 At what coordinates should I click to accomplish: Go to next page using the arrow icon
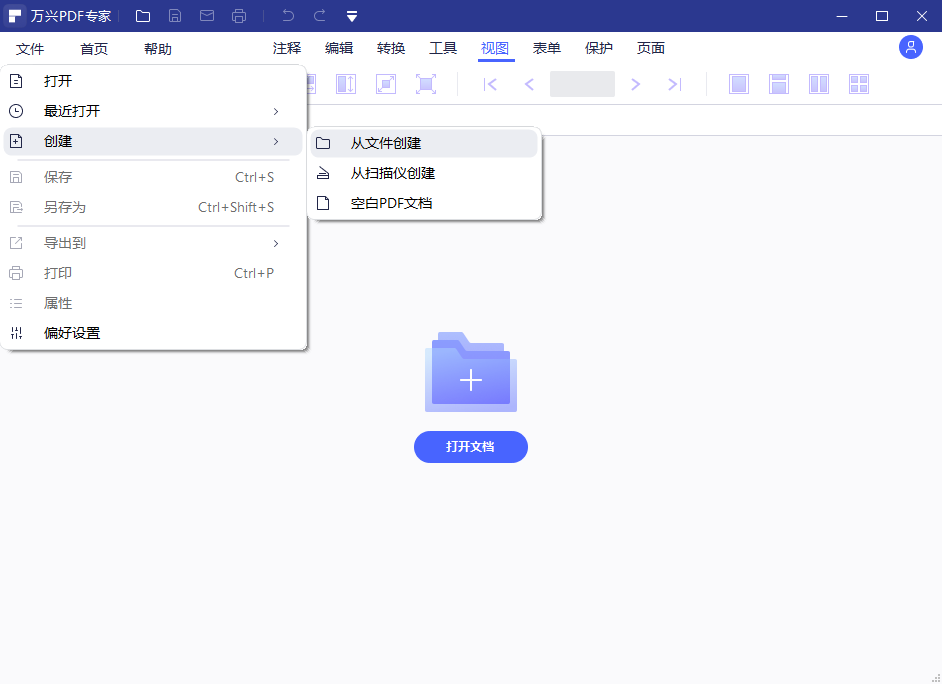(x=636, y=84)
